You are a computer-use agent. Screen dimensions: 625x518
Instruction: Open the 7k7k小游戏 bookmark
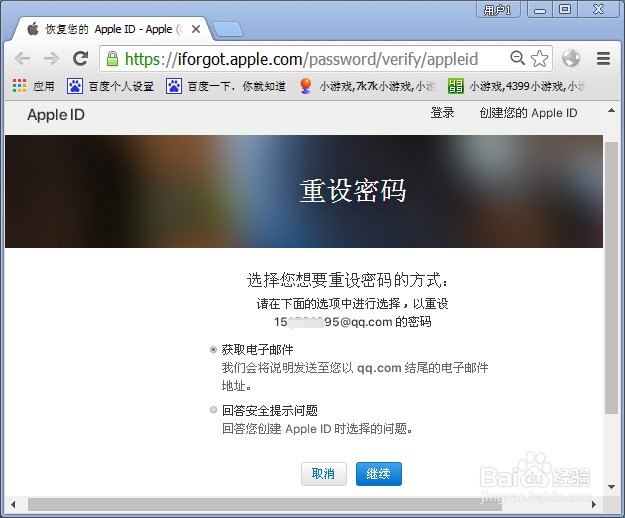(x=367, y=86)
